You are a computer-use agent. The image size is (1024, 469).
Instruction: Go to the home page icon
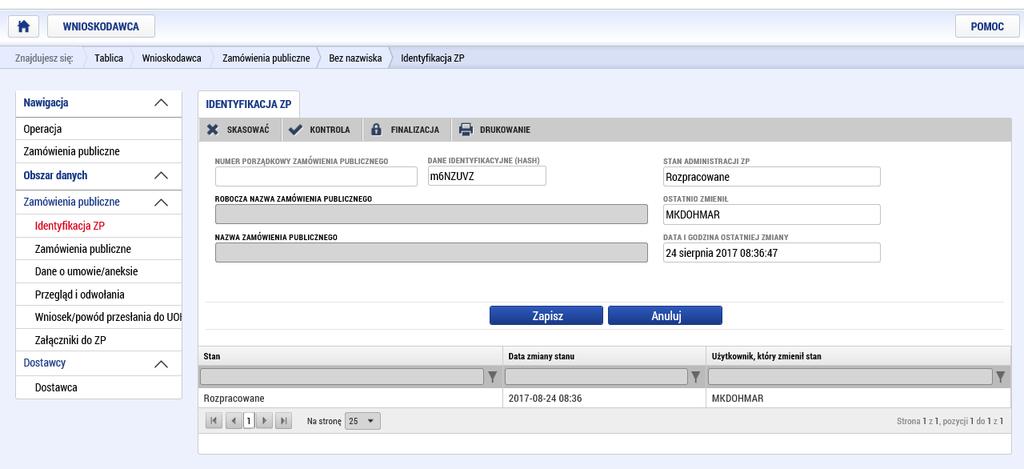coord(24,26)
